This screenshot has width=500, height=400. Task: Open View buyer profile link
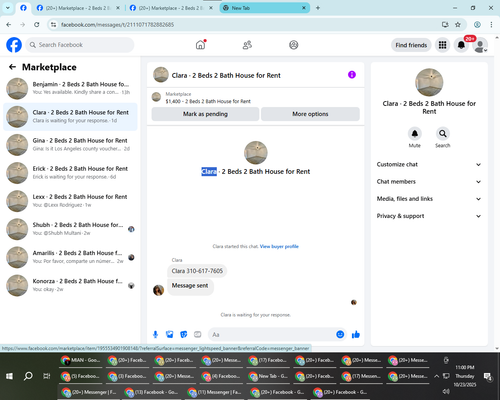279,246
